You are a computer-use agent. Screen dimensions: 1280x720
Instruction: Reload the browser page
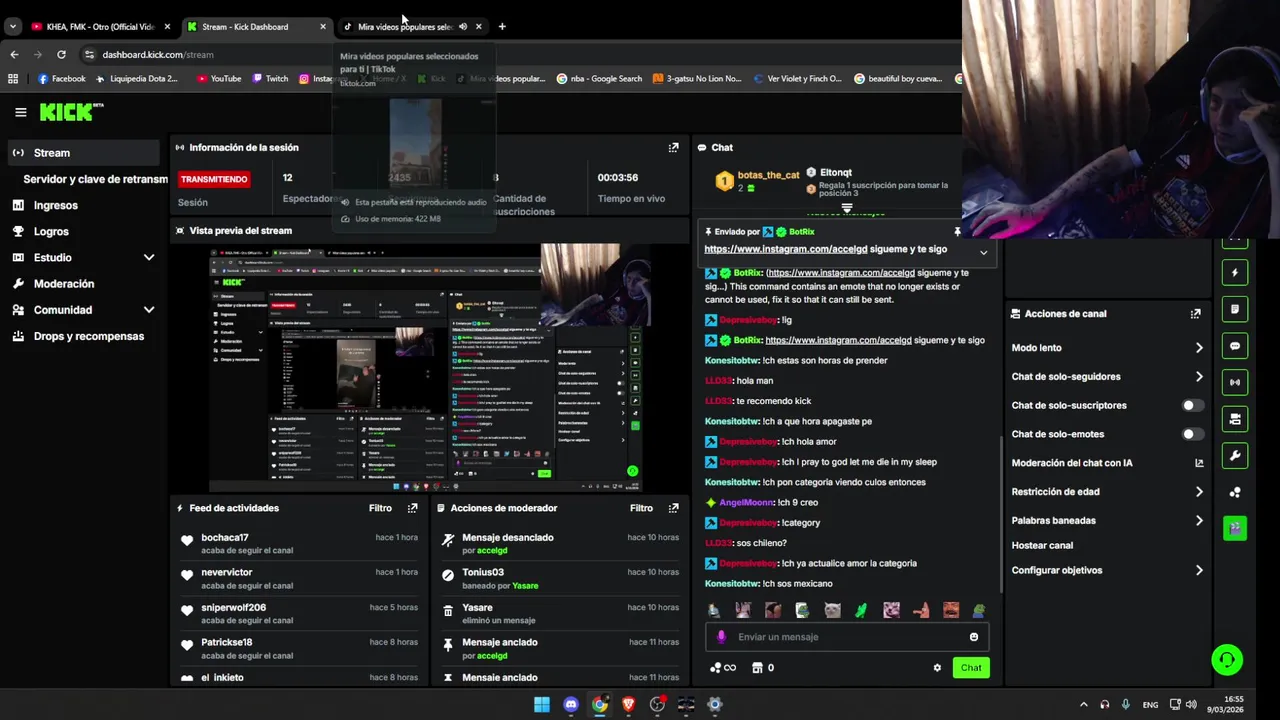tap(61, 54)
